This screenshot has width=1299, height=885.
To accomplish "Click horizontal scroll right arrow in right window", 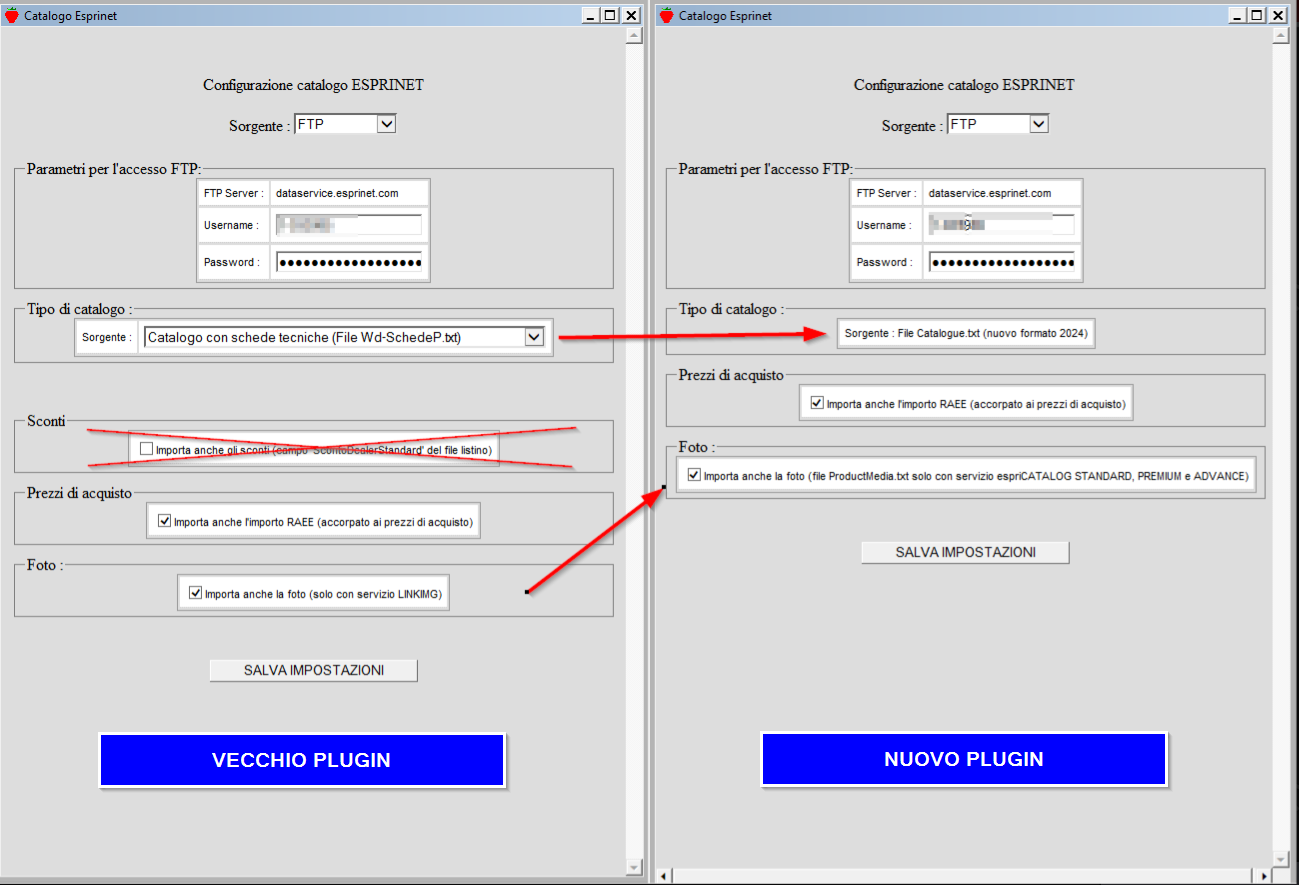I will coord(1265,876).
